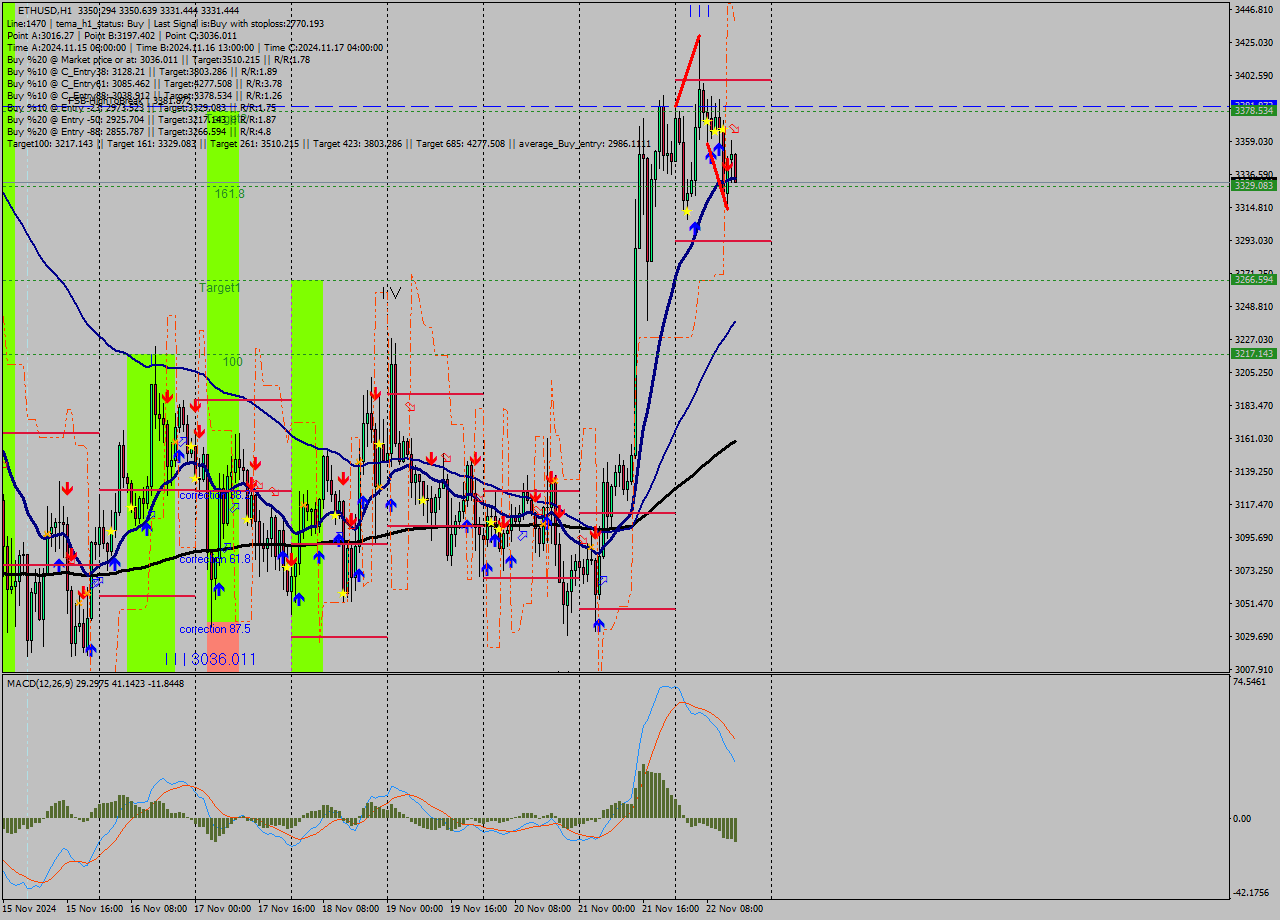Select a yellow star signal marker near the recent high
1280x920 pixels.
[707, 121]
